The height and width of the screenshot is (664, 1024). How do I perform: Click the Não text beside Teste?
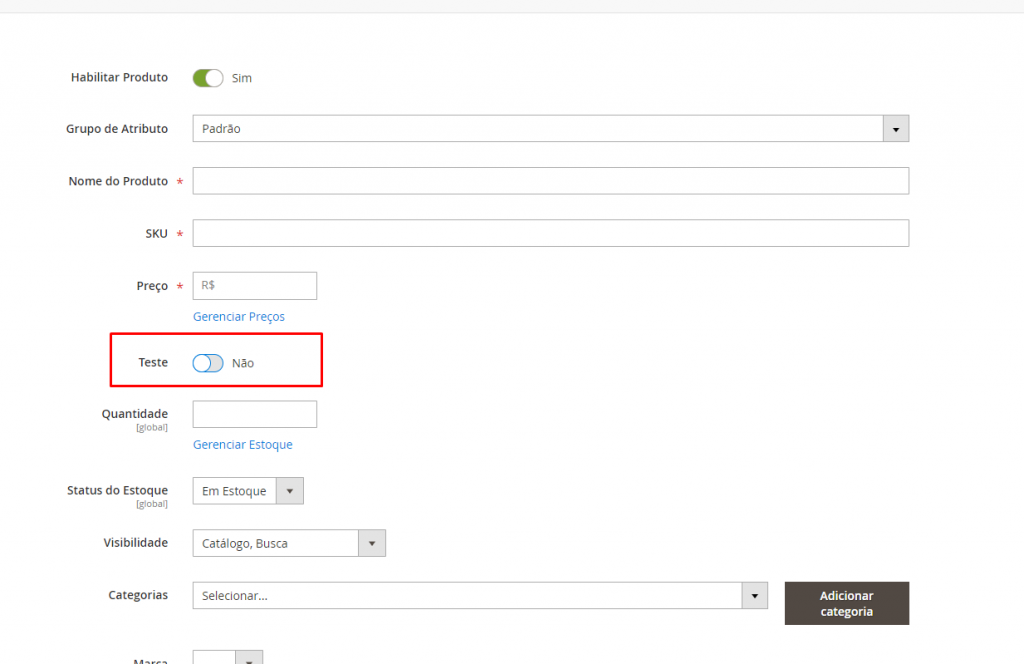point(243,363)
